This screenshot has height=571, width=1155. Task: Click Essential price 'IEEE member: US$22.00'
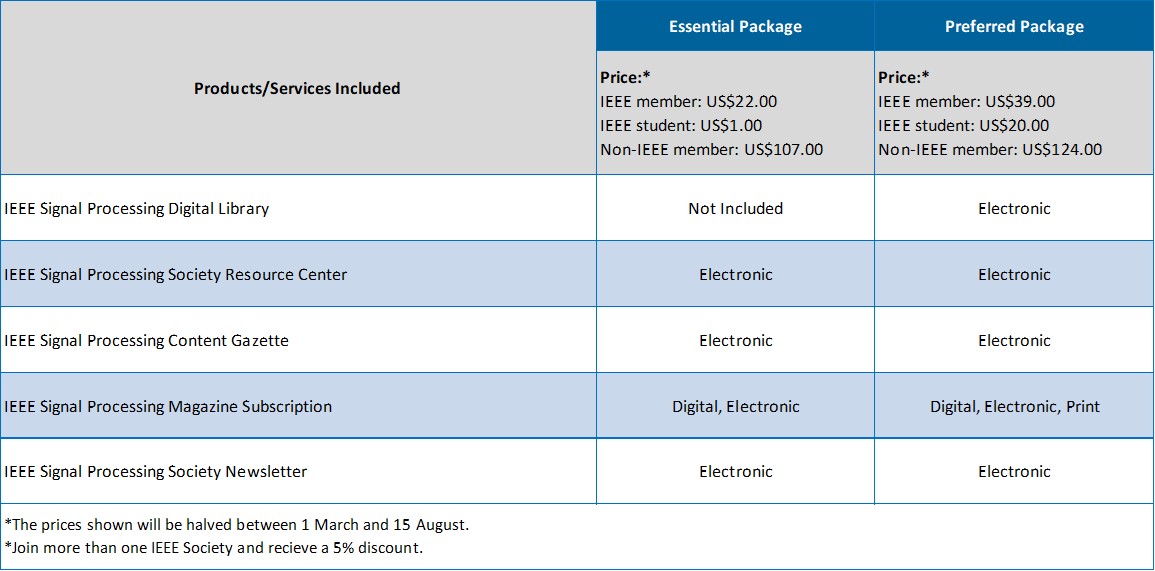pos(689,102)
